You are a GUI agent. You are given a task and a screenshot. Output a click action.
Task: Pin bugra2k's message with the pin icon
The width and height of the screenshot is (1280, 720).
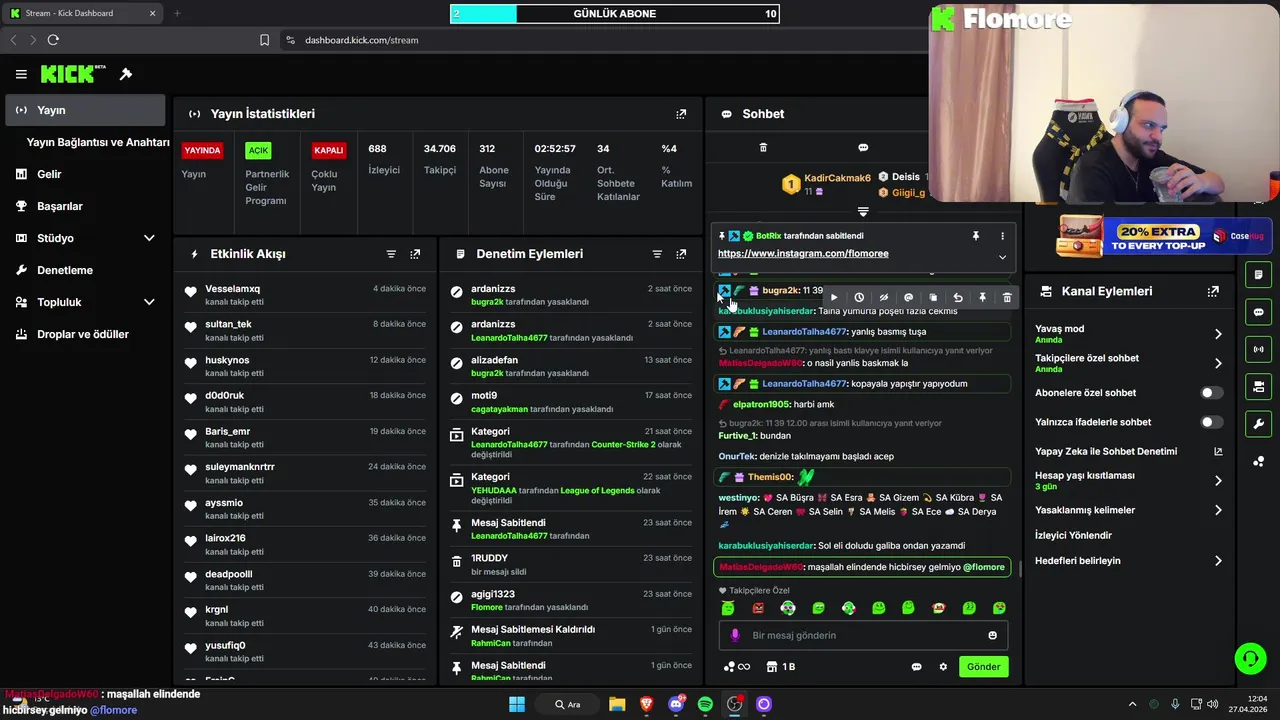(x=982, y=297)
